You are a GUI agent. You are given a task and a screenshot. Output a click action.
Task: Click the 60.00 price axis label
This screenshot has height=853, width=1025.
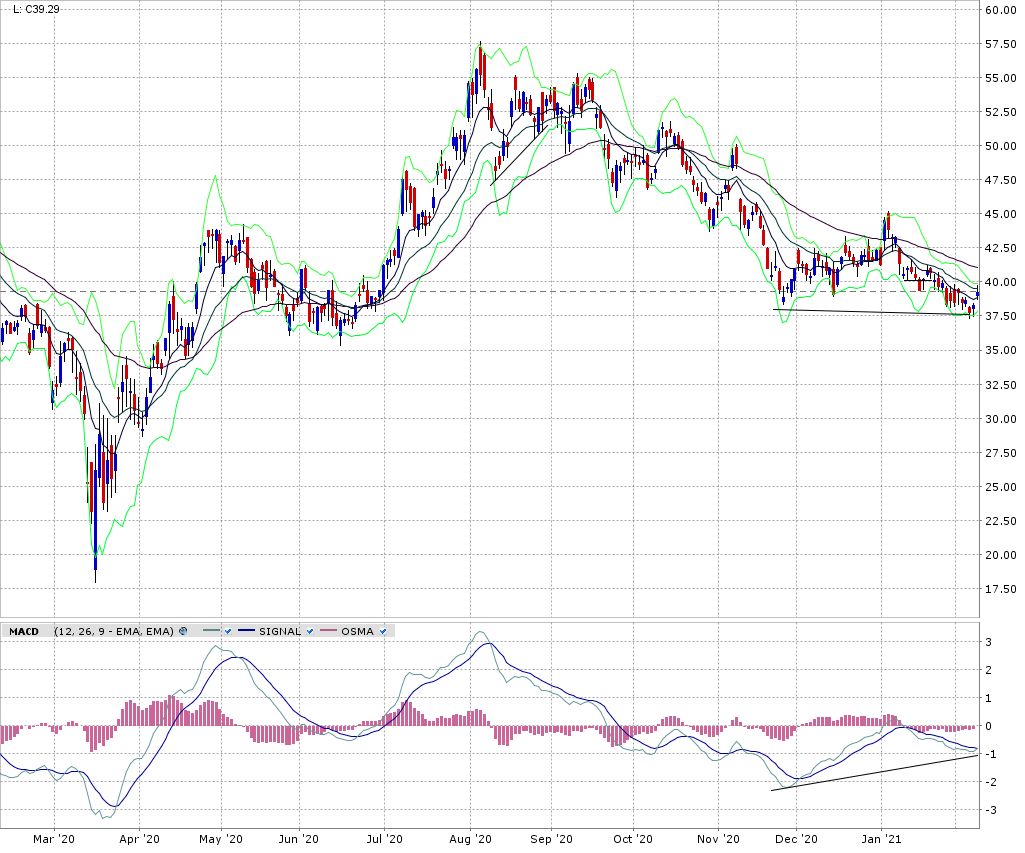coord(1001,10)
